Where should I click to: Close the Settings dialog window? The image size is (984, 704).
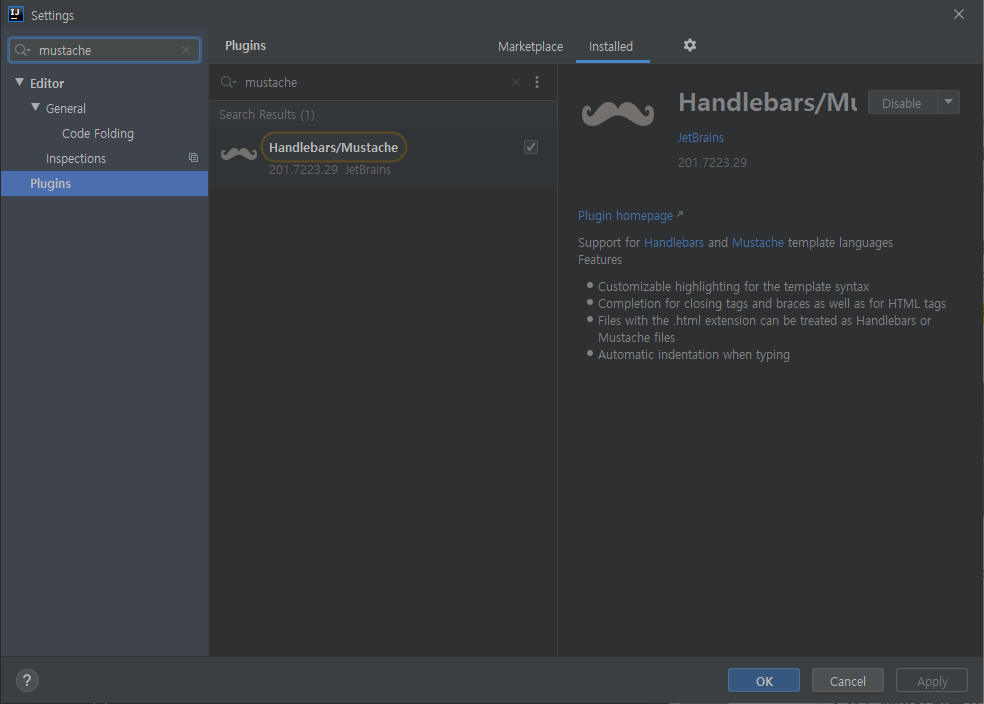tap(958, 14)
